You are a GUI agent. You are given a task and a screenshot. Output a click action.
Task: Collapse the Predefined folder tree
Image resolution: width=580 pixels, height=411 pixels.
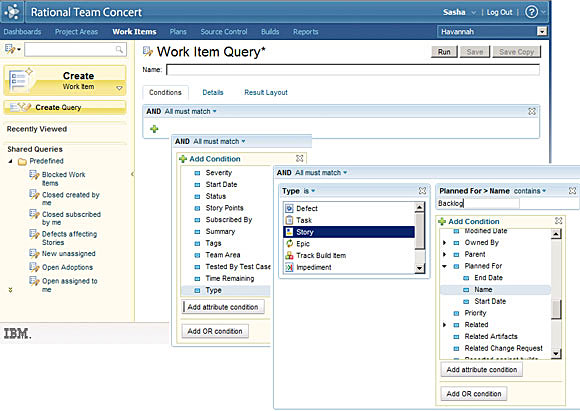click(x=10, y=161)
